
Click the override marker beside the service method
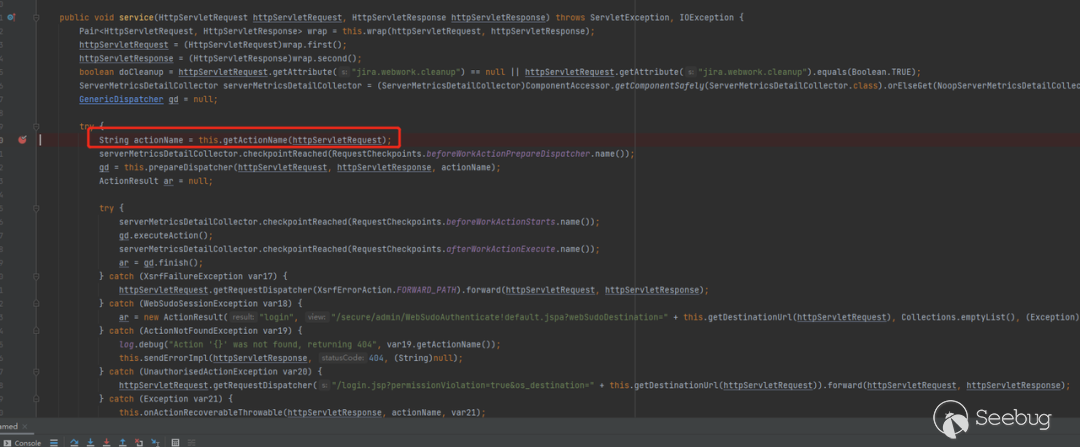pos(10,17)
